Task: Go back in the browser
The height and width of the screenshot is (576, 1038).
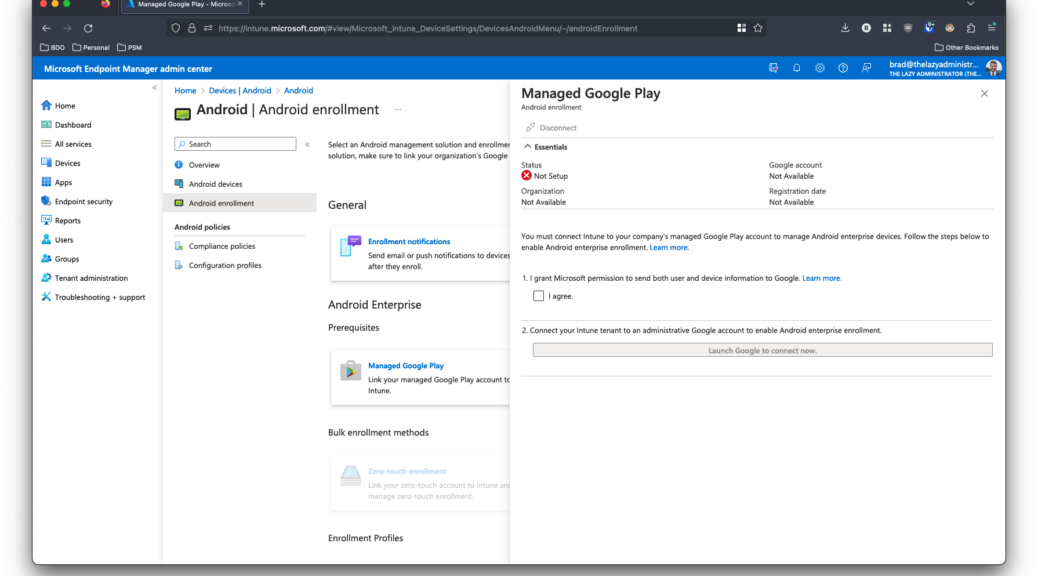Action: (x=46, y=28)
